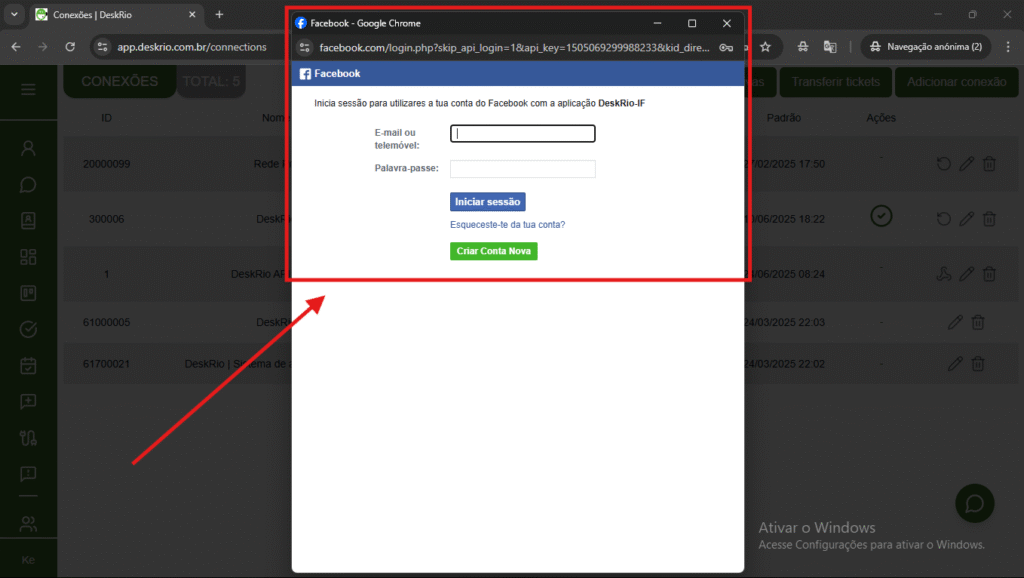Screen dimensions: 1024x578
Task: Select the ID cell 20000099
Action: (x=106, y=164)
